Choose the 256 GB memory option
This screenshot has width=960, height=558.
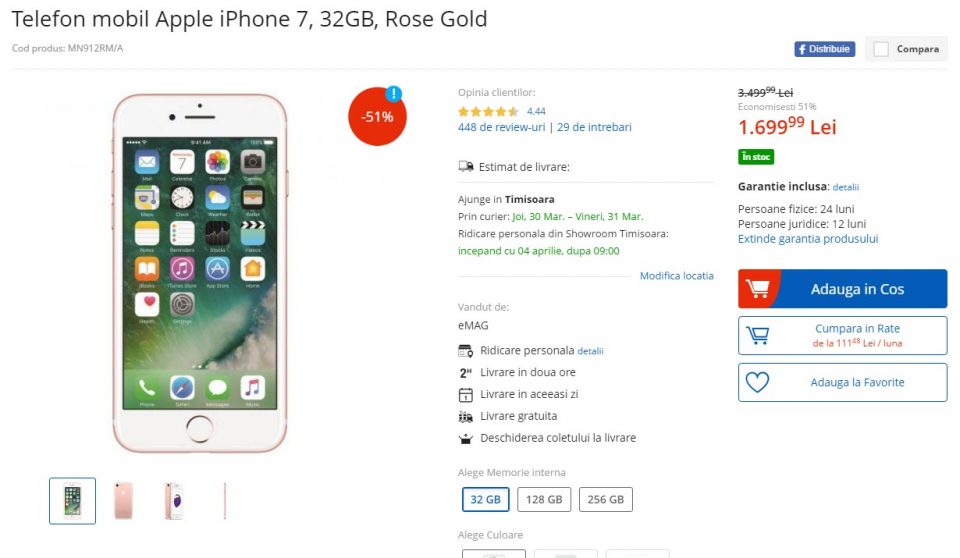tap(605, 499)
